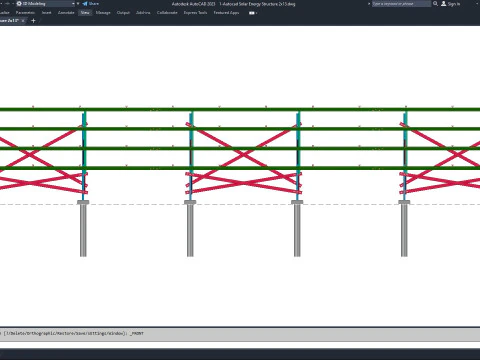
Task: Close the open drawing file tab
Action: point(23,21)
